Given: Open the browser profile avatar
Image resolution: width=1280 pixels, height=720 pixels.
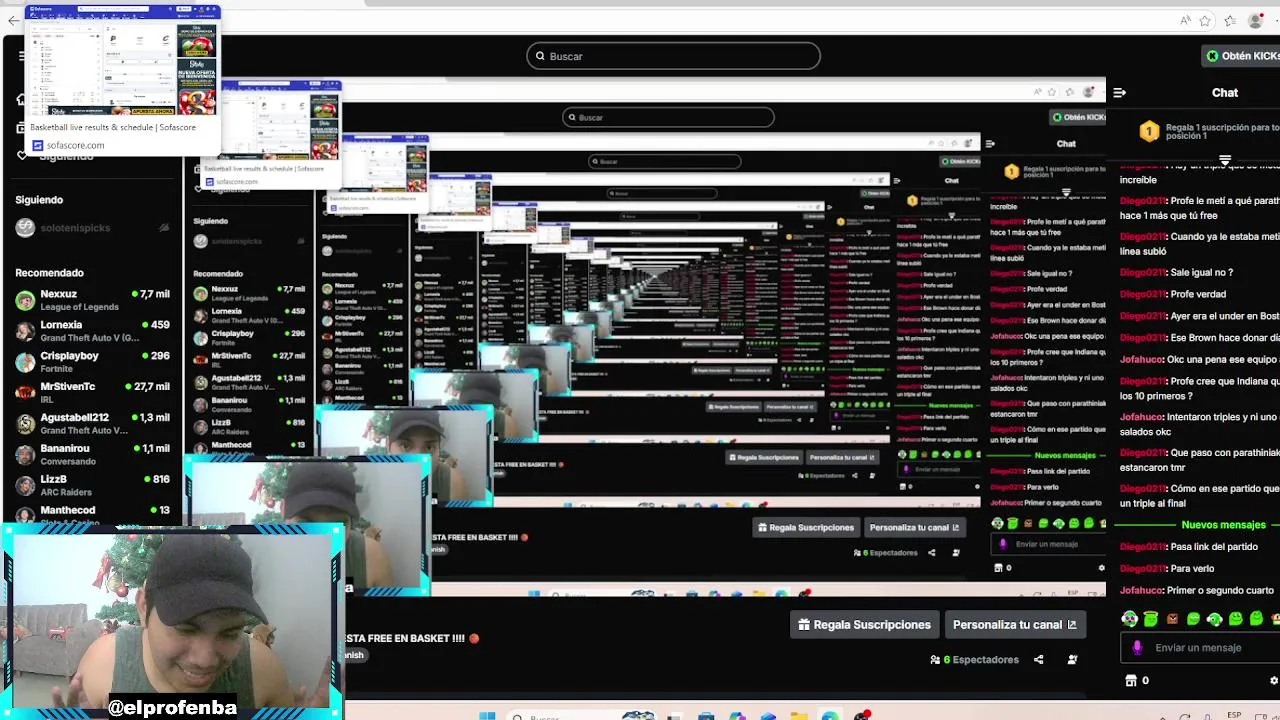Looking at the screenshot, I should [x=1256, y=20].
